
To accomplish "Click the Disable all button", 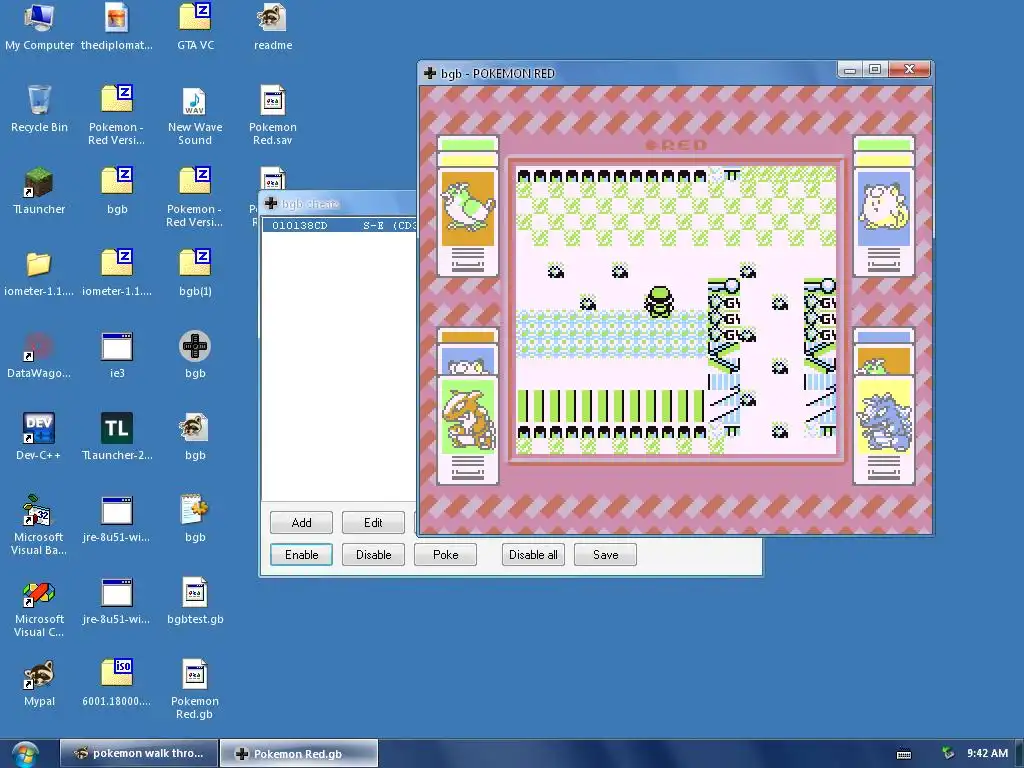I will [533, 554].
